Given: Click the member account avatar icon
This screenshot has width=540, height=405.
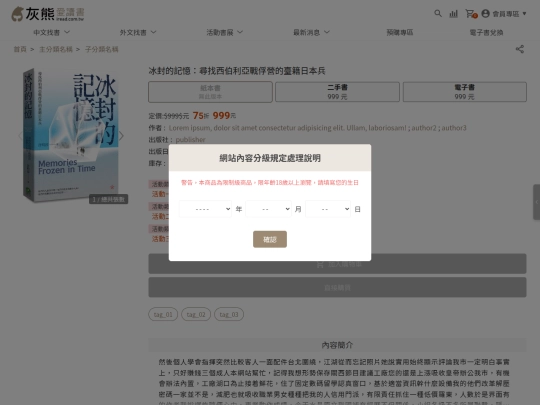Looking at the screenshot, I should tap(486, 14).
